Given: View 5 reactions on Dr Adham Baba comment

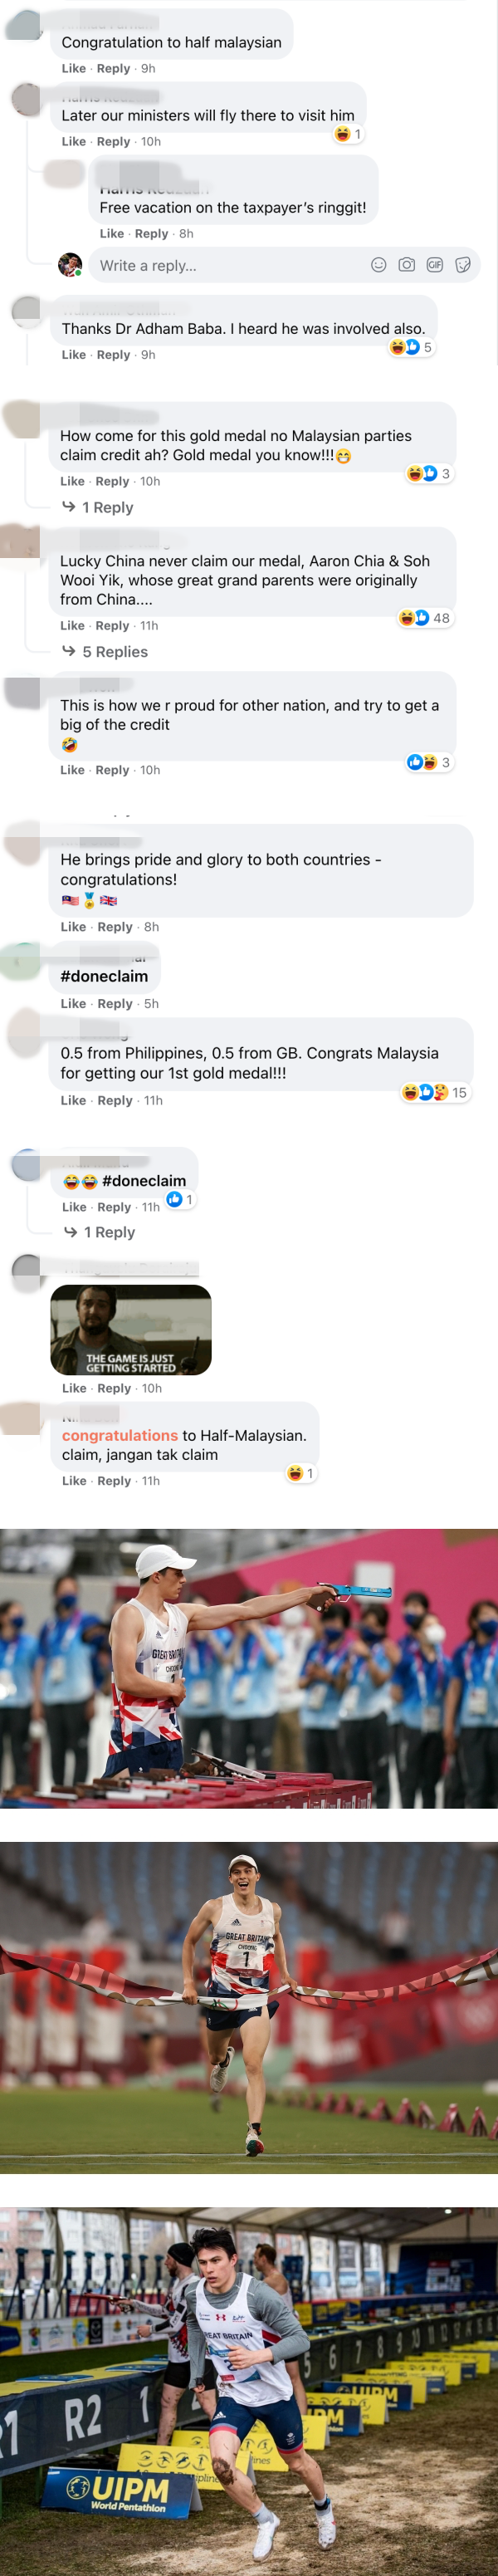Looking at the screenshot, I should pyautogui.click(x=411, y=347).
